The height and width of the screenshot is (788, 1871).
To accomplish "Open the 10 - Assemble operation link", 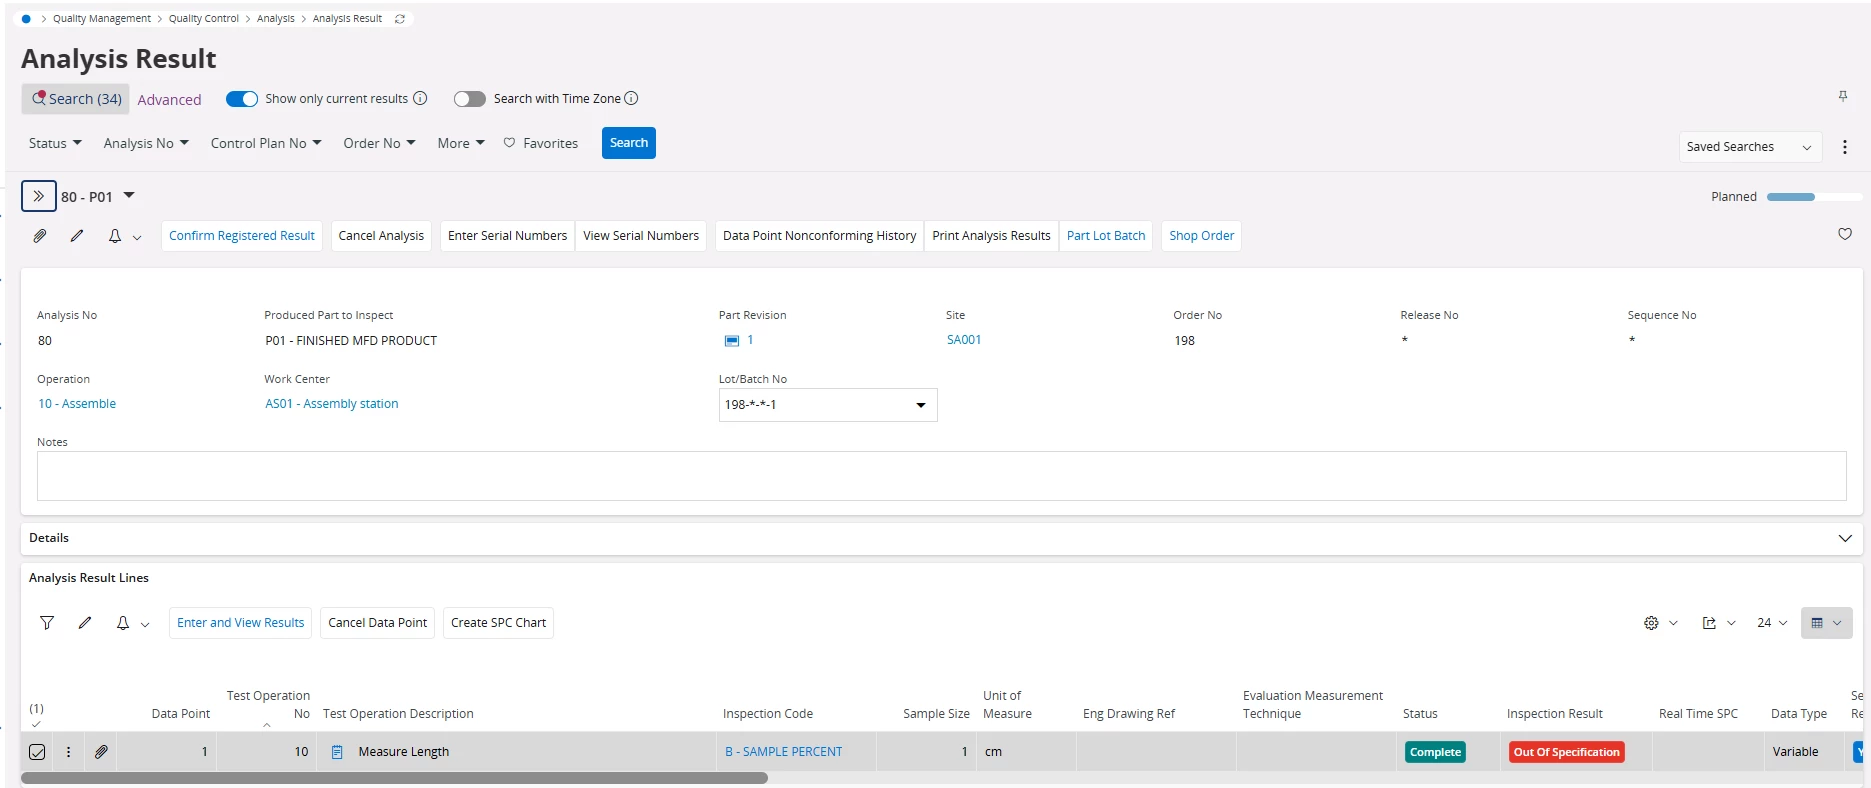I will [77, 404].
